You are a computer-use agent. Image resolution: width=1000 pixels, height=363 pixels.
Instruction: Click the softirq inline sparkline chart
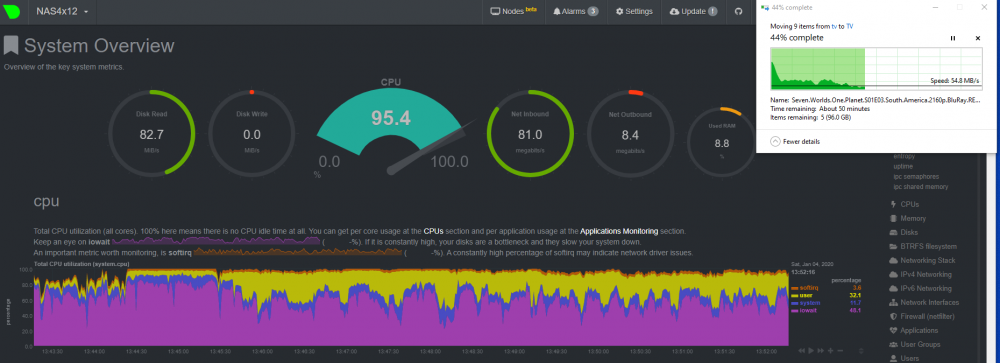point(297,253)
